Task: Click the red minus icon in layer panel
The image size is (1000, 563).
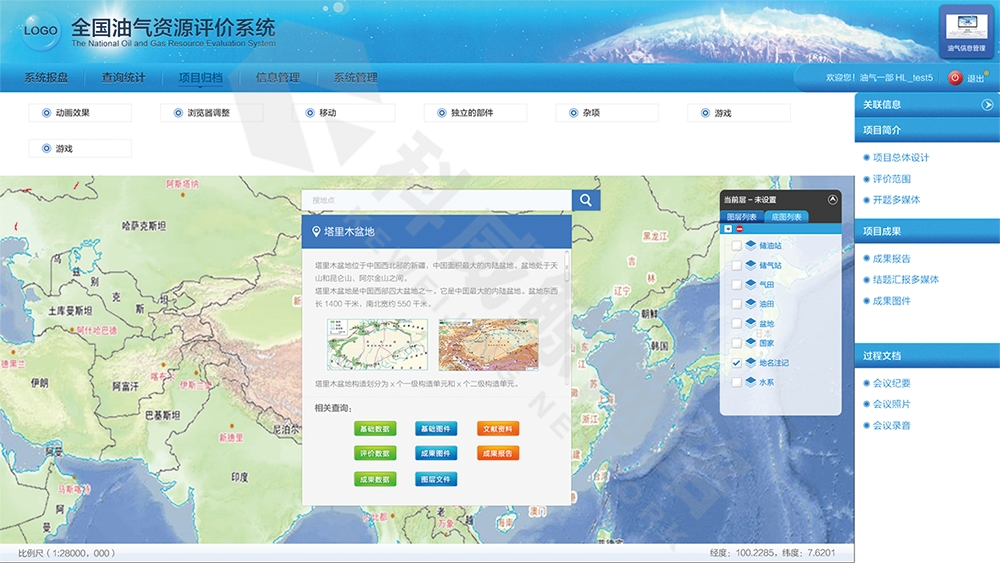Action: point(739,229)
